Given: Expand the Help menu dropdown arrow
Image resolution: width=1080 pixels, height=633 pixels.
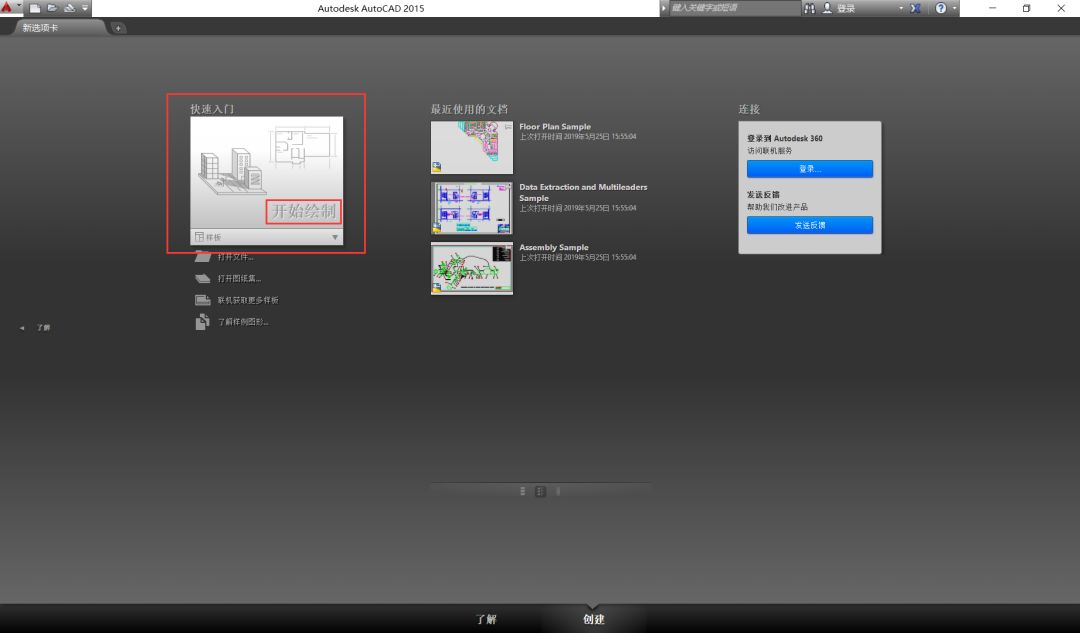Looking at the screenshot, I should point(954,8).
